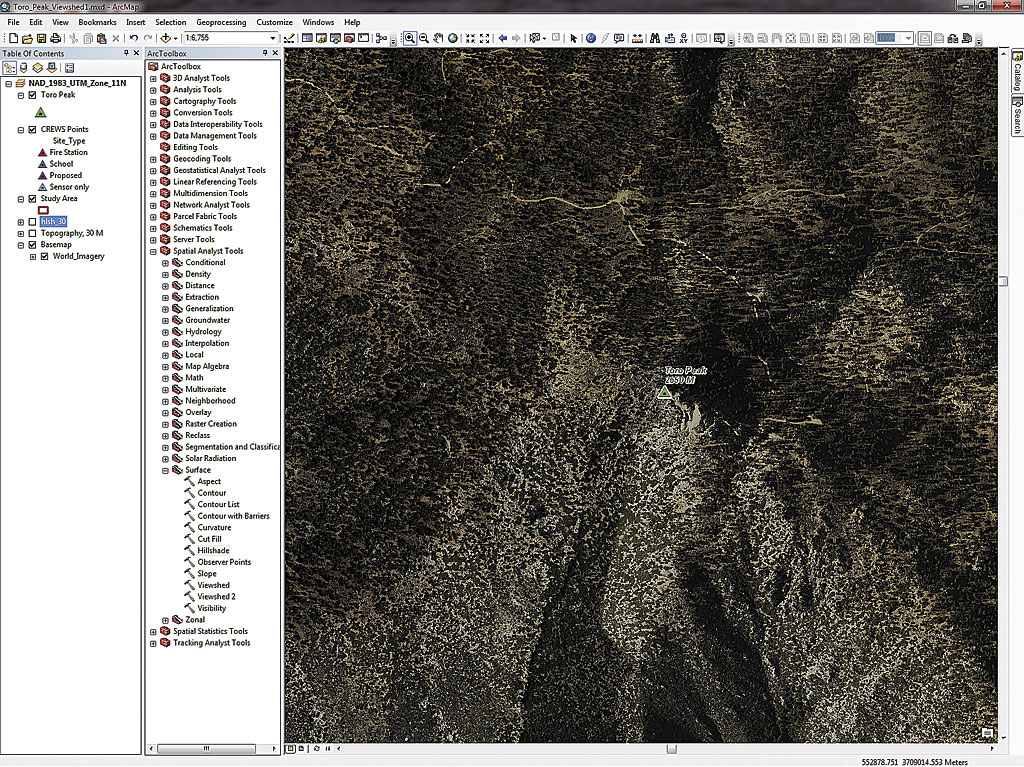Screen dimensions: 1024x767
Task: Go back to previous extent
Action: (503, 39)
